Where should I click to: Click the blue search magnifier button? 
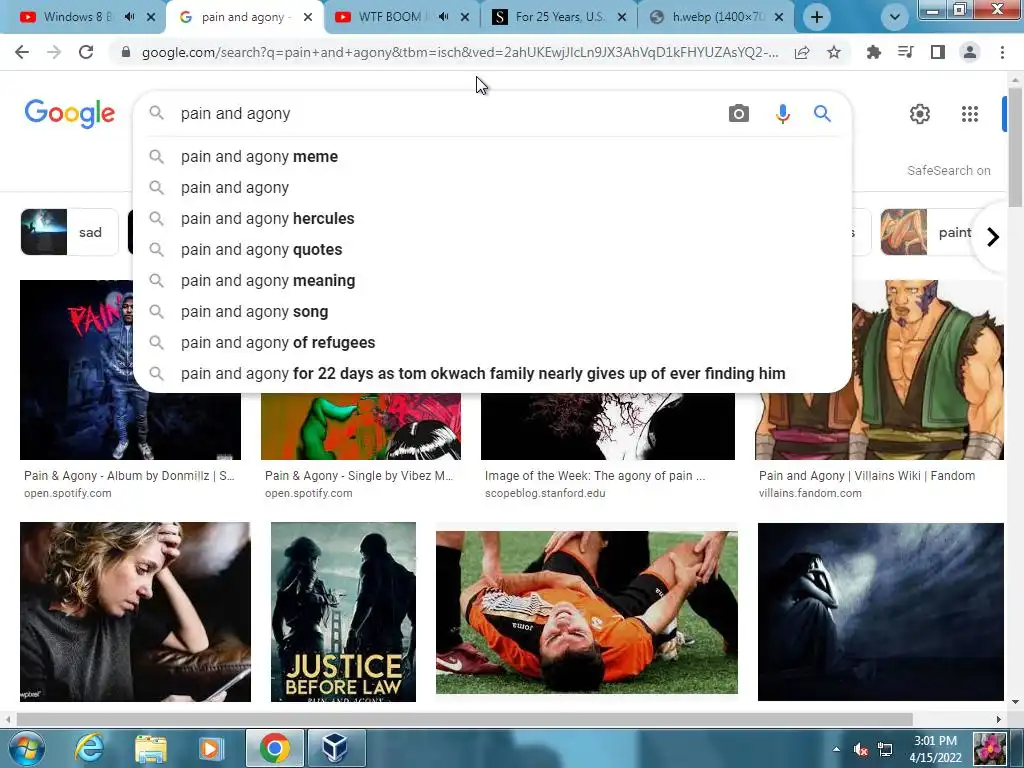[822, 114]
